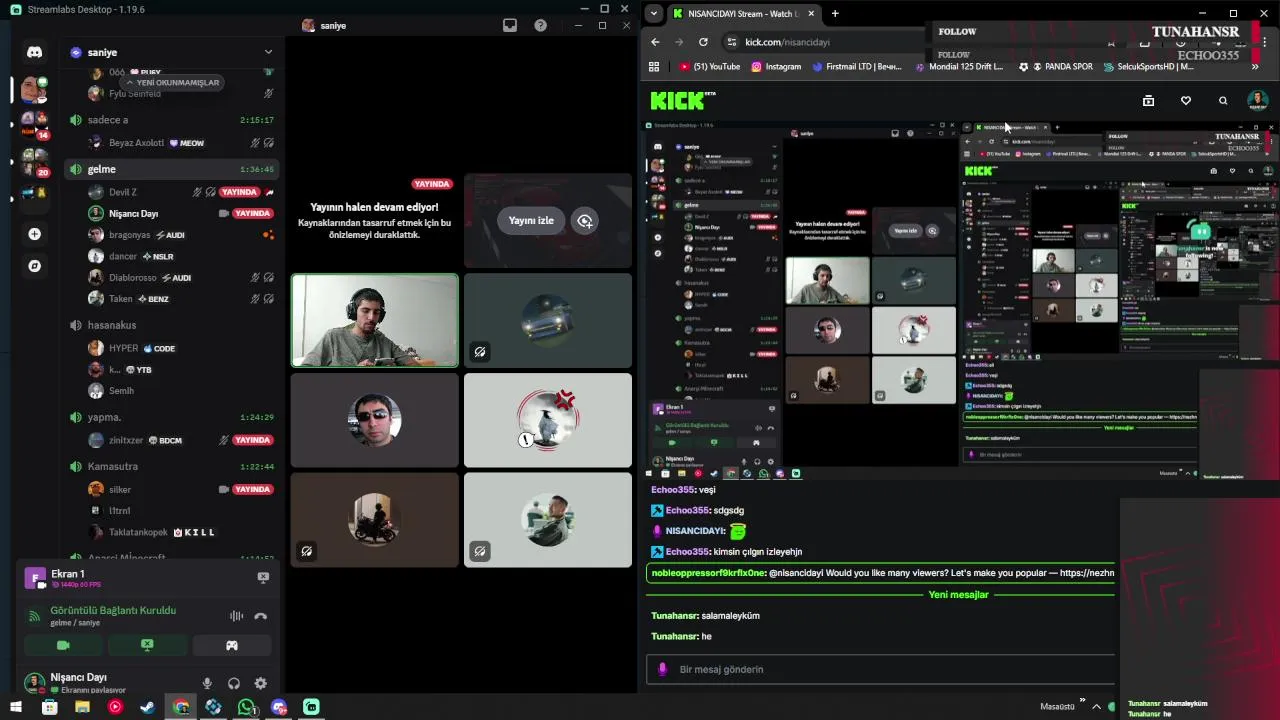Click YAYINDA badge next to zinitxzer
This screenshot has width=1280, height=720.
tap(253, 440)
